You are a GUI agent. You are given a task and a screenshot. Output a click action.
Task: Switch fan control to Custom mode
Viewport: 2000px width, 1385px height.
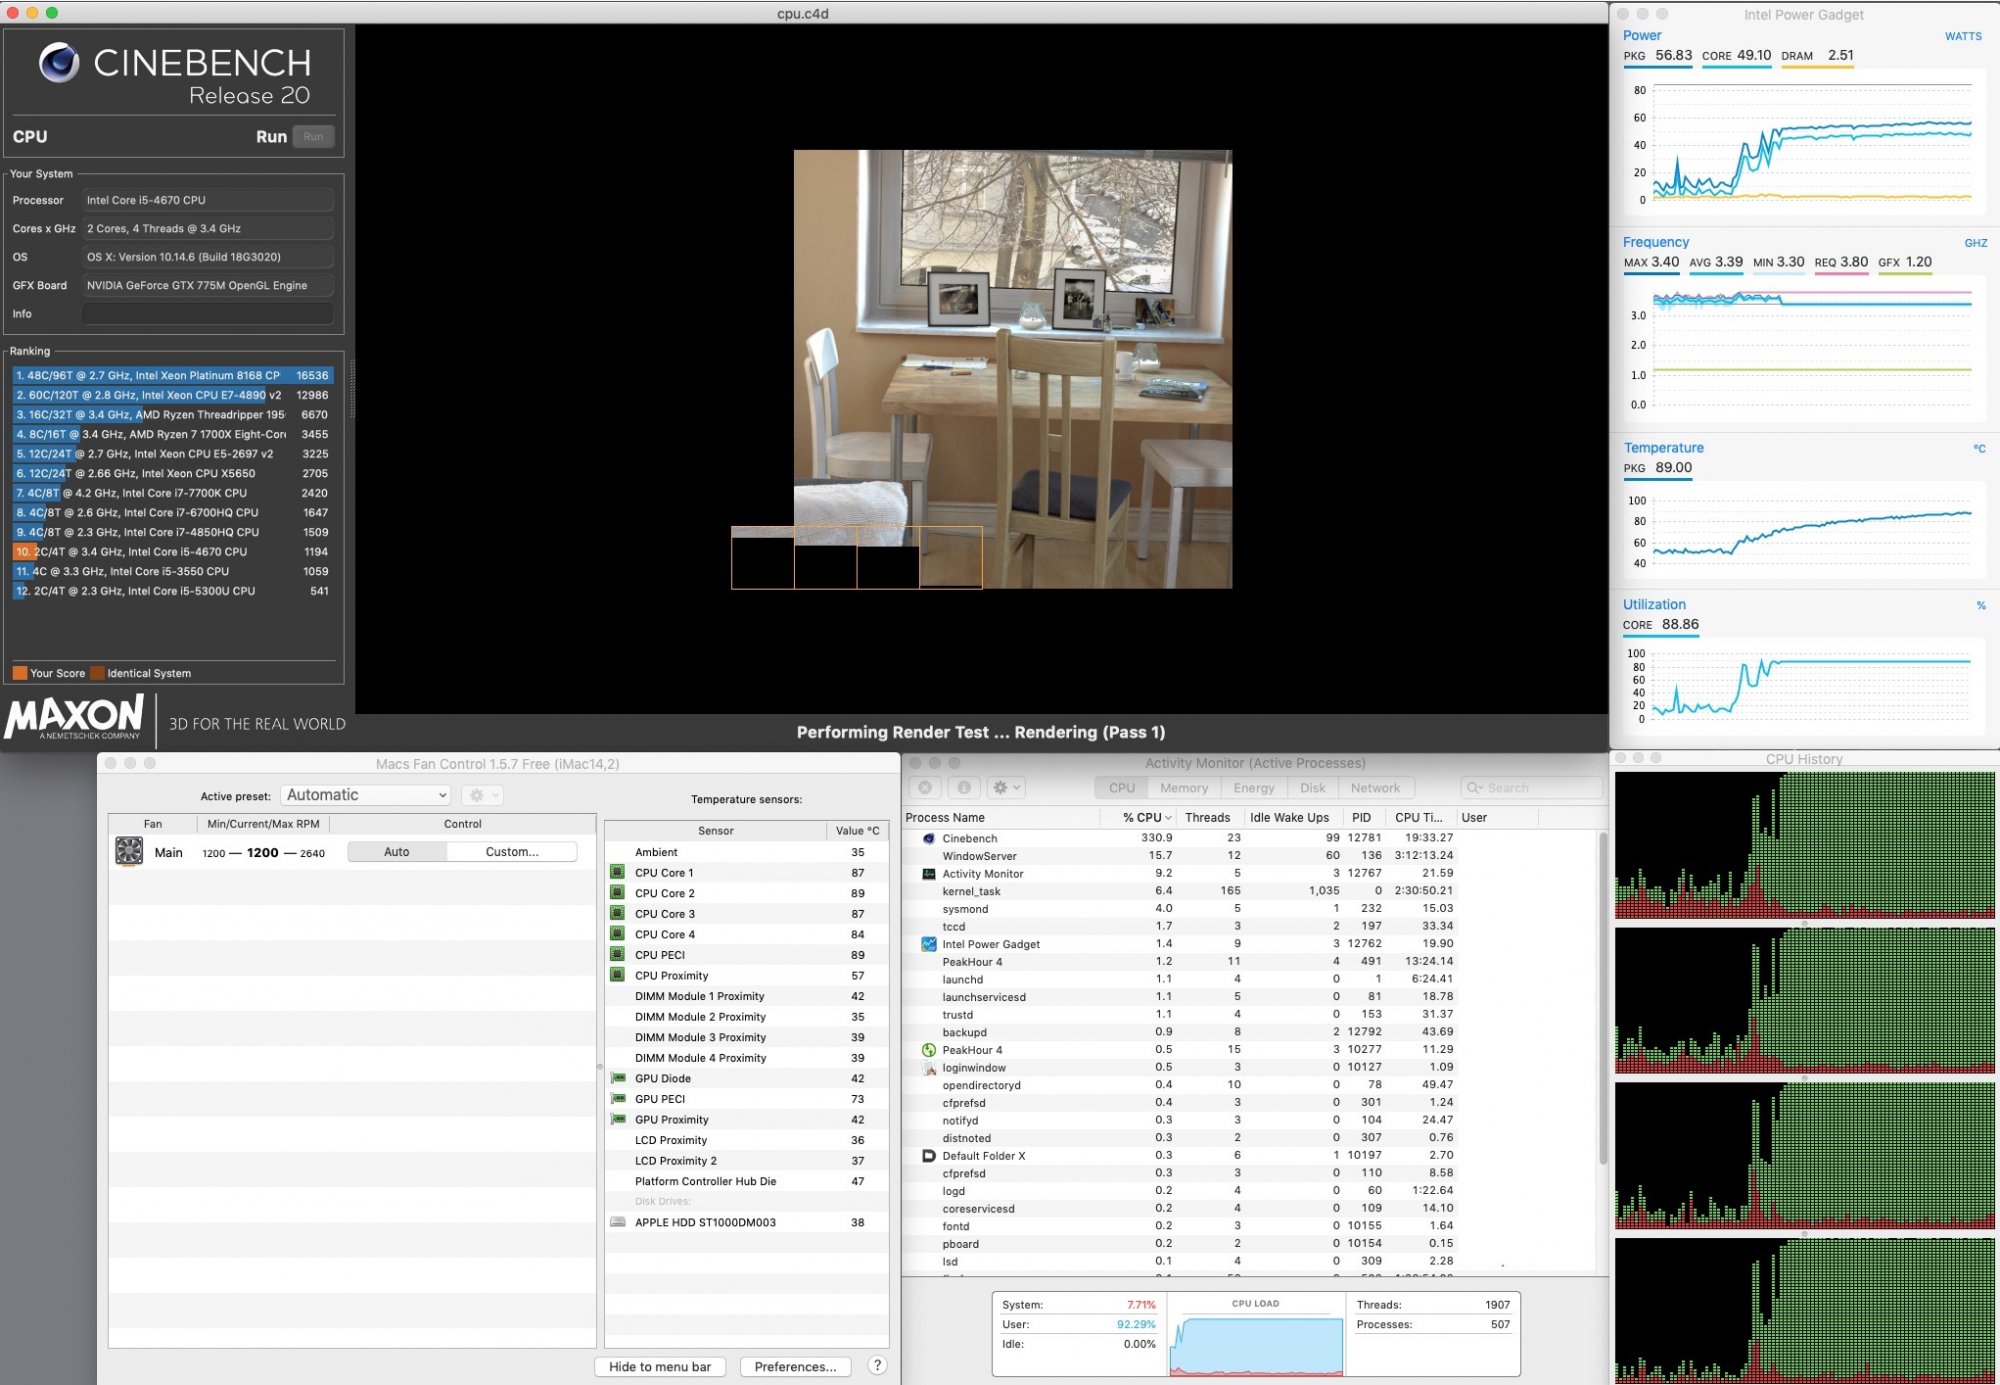pyautogui.click(x=511, y=851)
